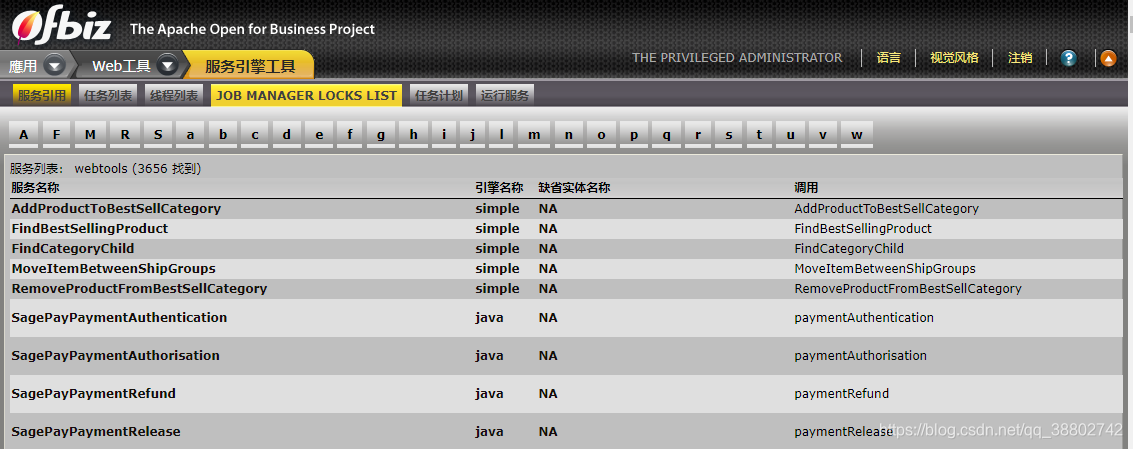This screenshot has height=449, width=1133.
Task: Open AddProductToBestSellCategory service name
Action: pos(116,208)
